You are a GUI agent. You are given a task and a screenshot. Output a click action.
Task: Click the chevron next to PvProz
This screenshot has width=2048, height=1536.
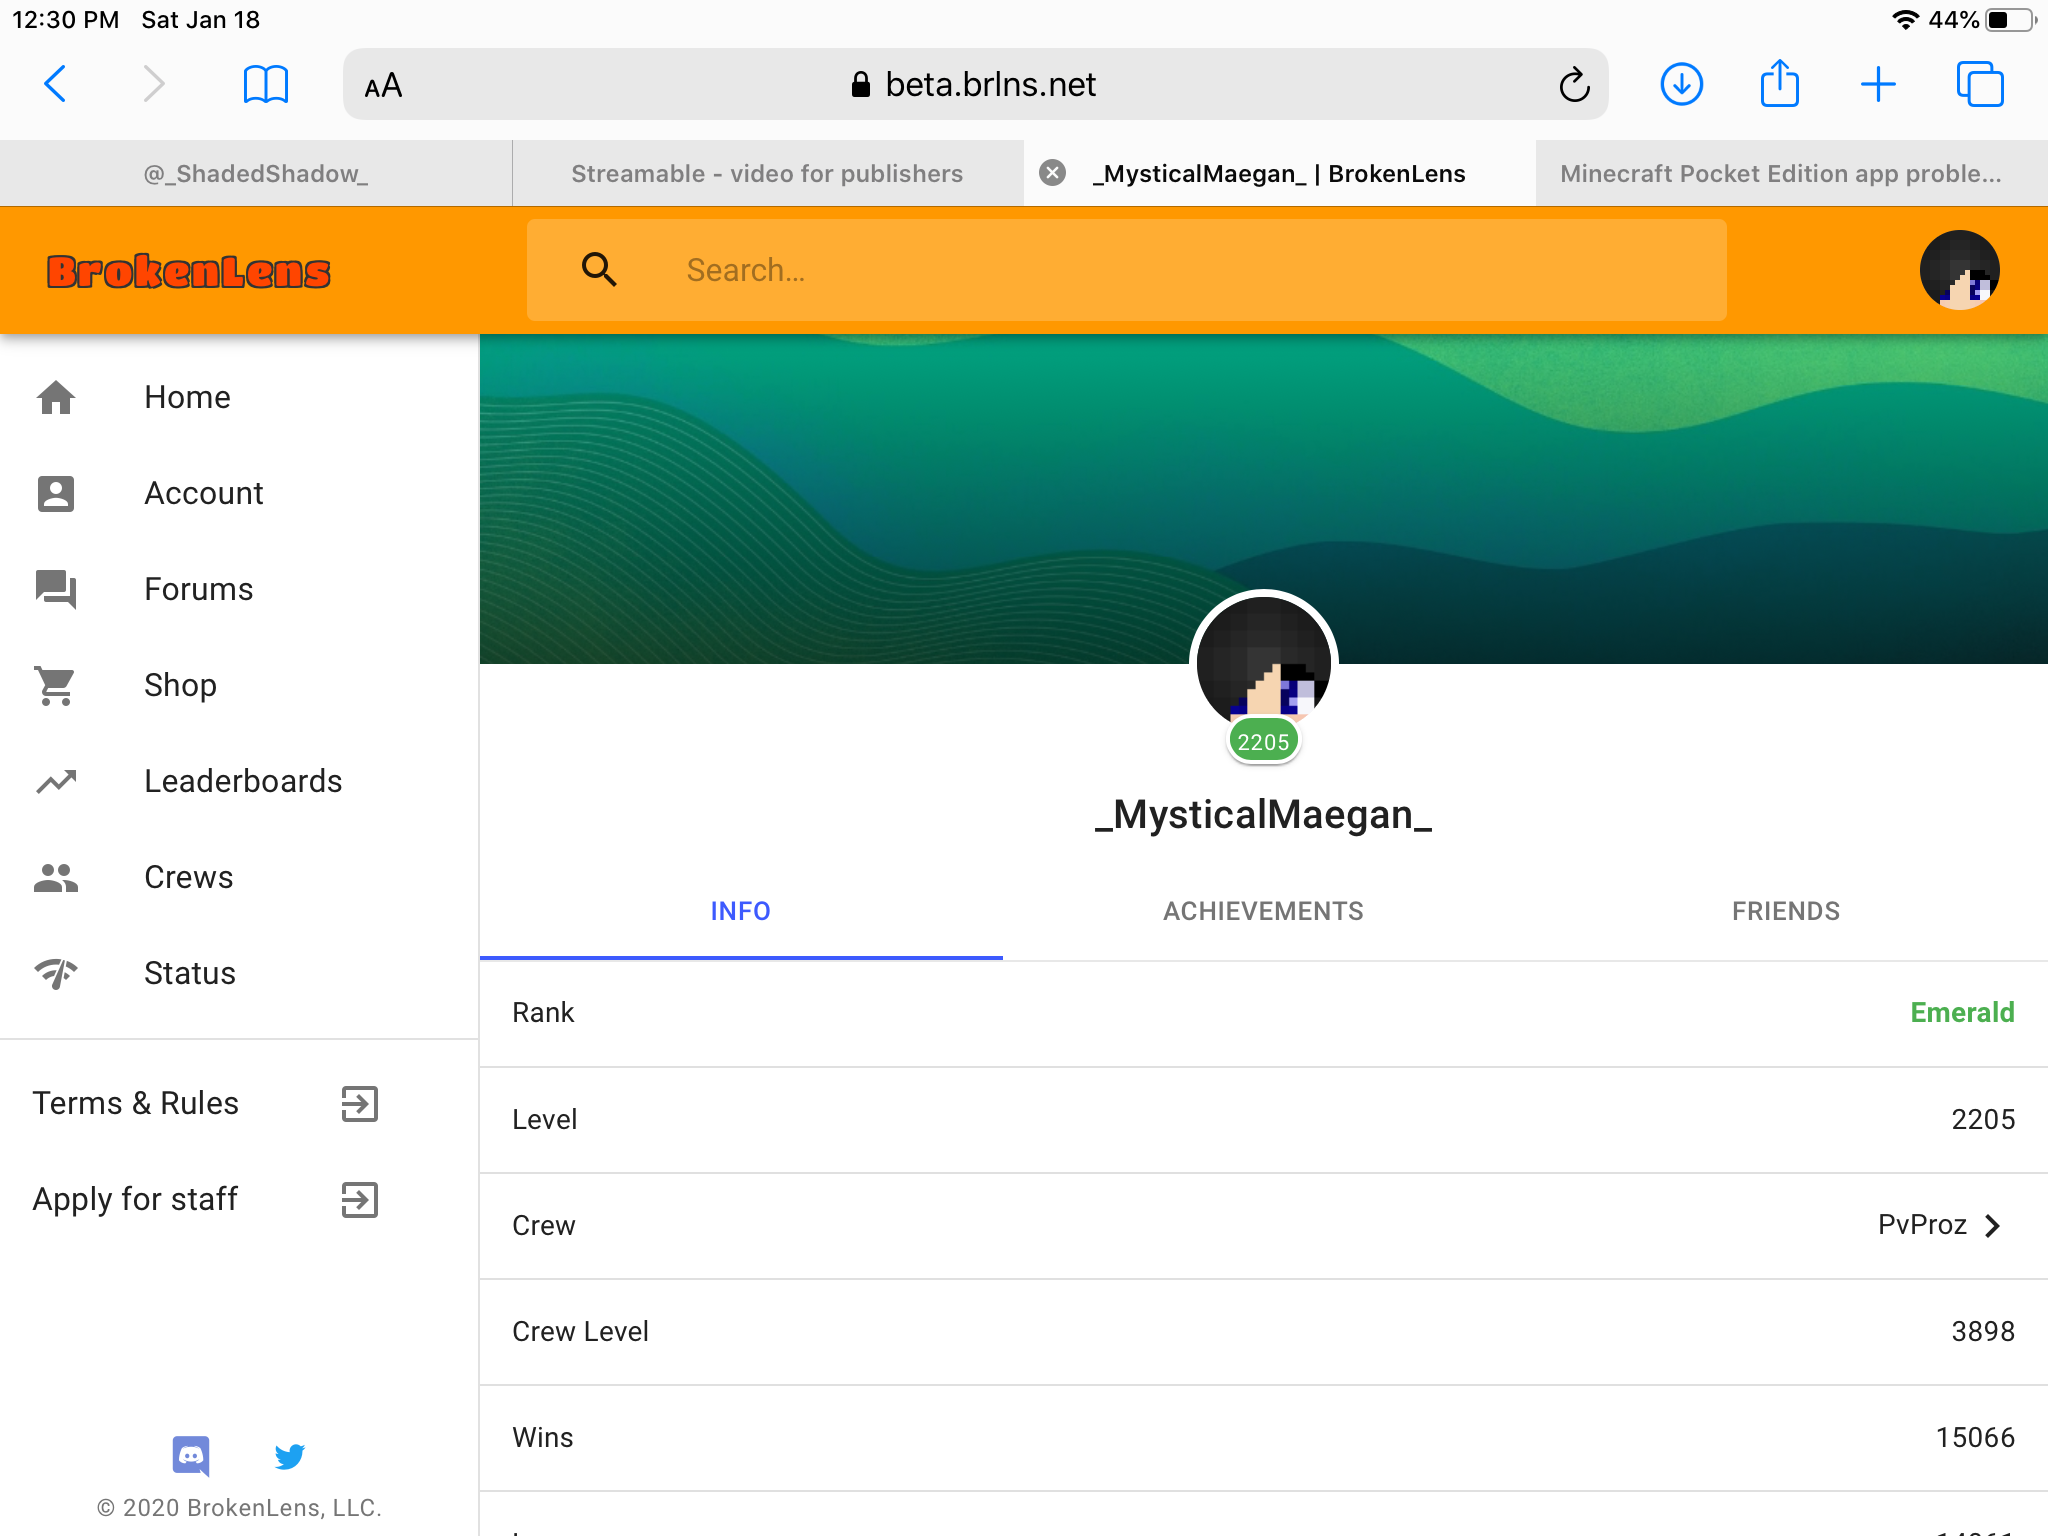pos(1992,1226)
